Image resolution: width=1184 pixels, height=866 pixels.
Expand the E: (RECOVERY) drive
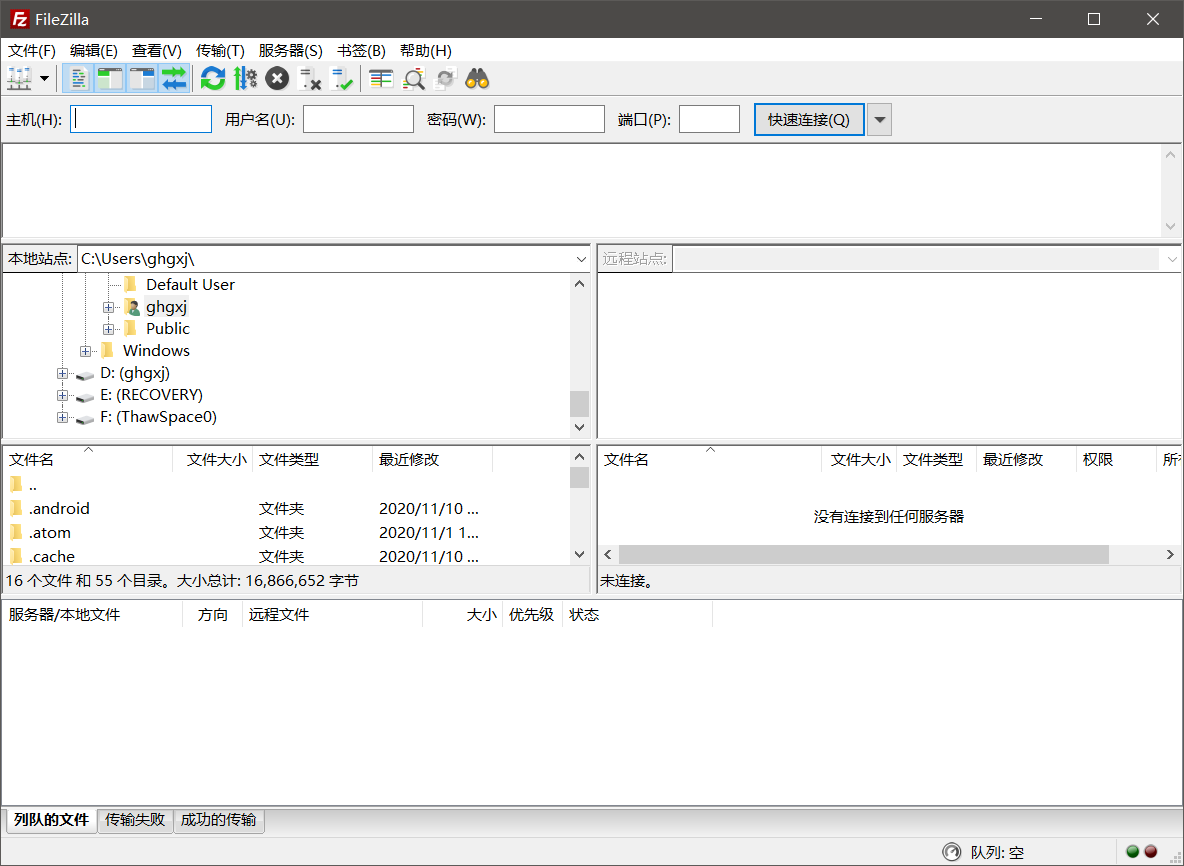[x=62, y=395]
